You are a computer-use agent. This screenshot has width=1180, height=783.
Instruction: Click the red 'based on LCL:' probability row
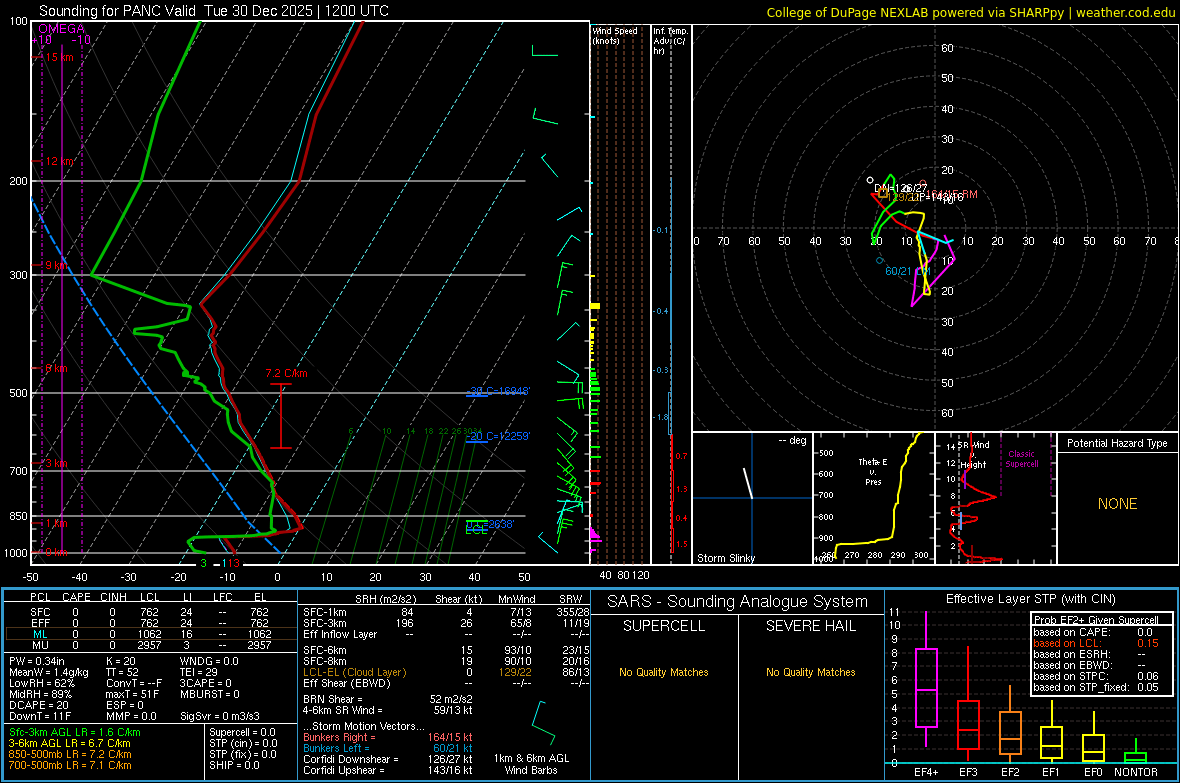pyautogui.click(x=1096, y=643)
